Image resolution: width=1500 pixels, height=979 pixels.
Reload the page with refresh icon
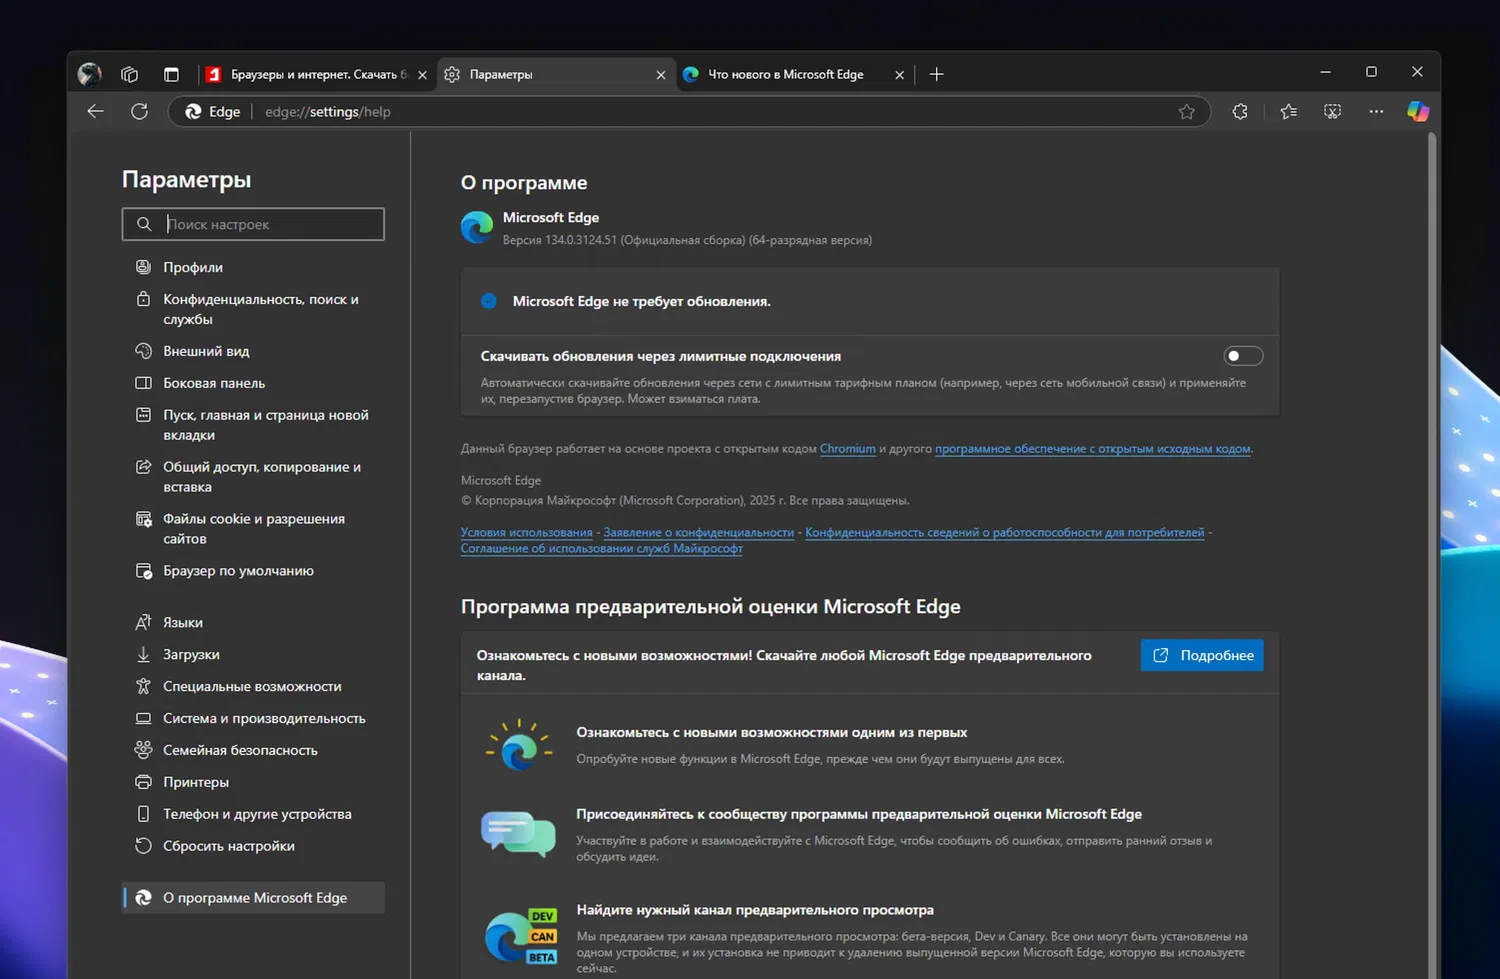coord(140,111)
